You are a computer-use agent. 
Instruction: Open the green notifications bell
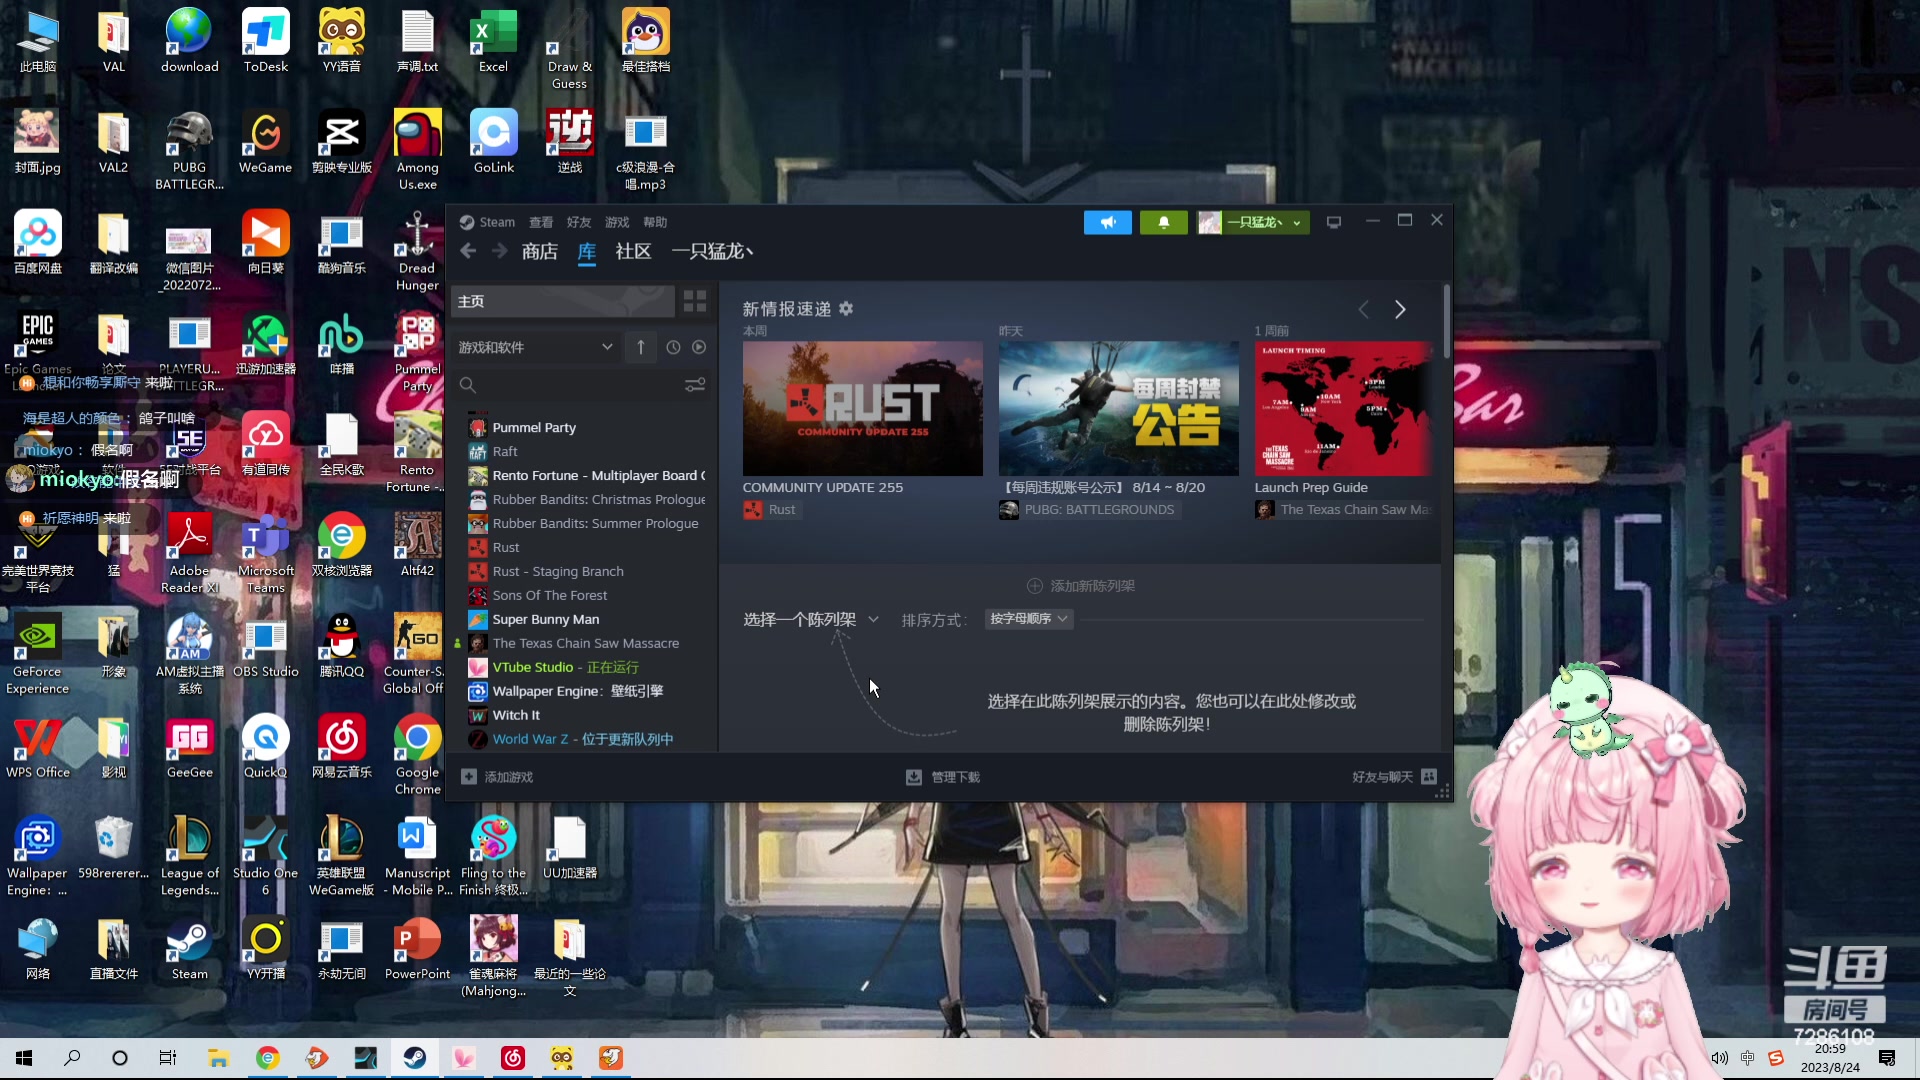pos(1163,222)
